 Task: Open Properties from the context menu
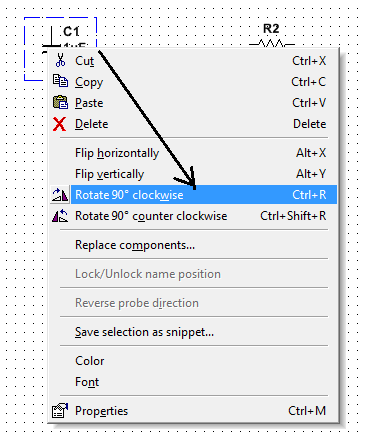pyautogui.click(x=193, y=411)
